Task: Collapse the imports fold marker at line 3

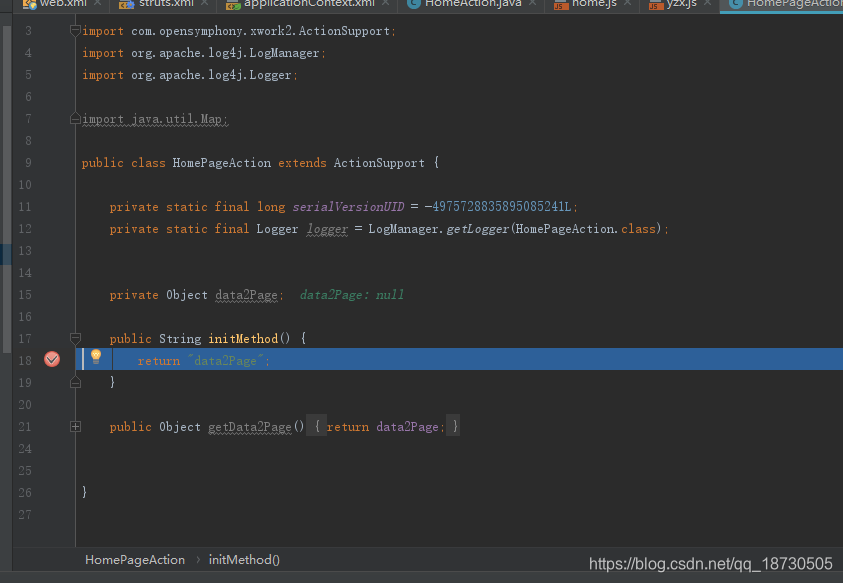Action: coord(75,31)
